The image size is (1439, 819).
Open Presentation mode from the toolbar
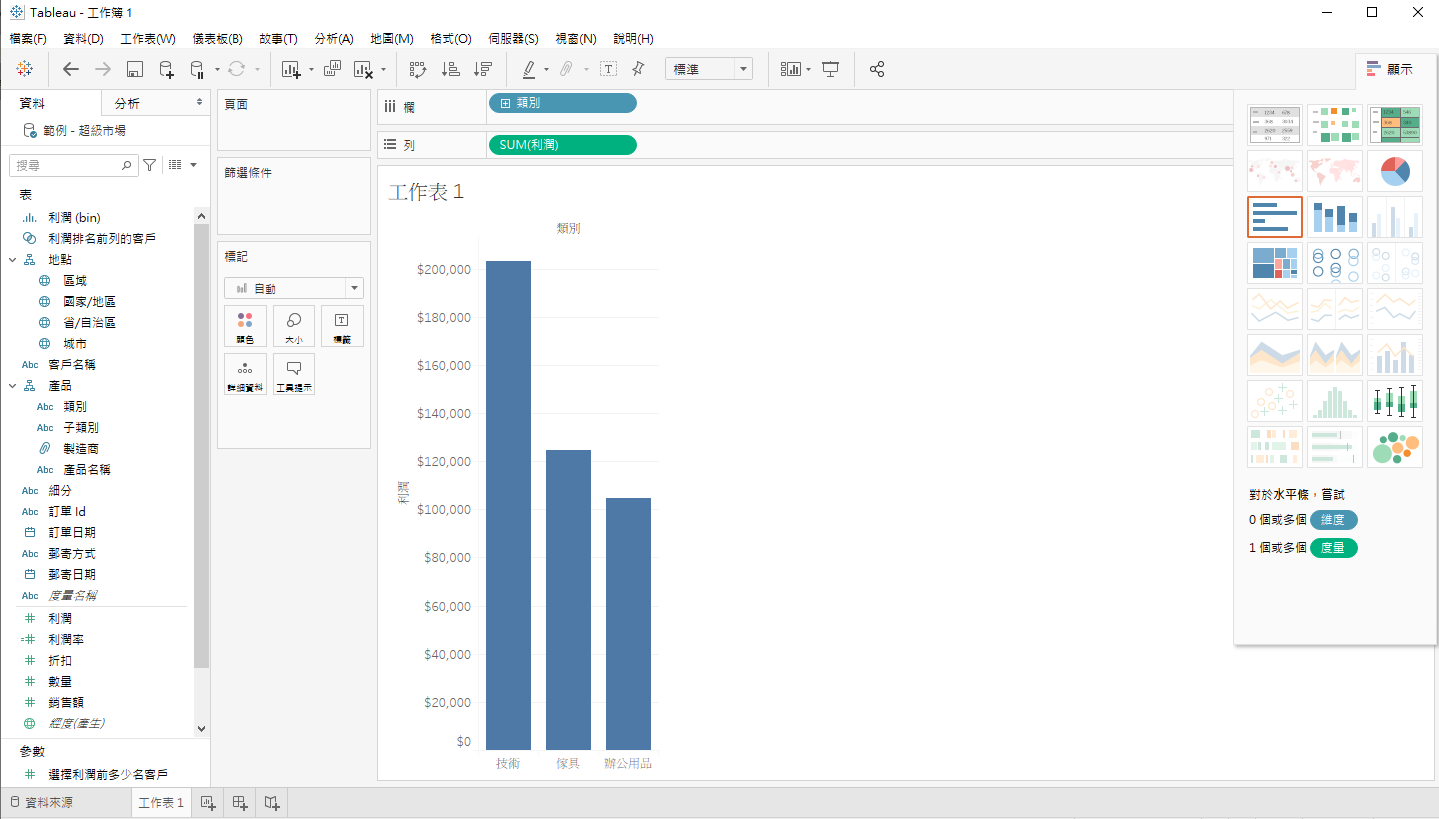[x=830, y=69]
